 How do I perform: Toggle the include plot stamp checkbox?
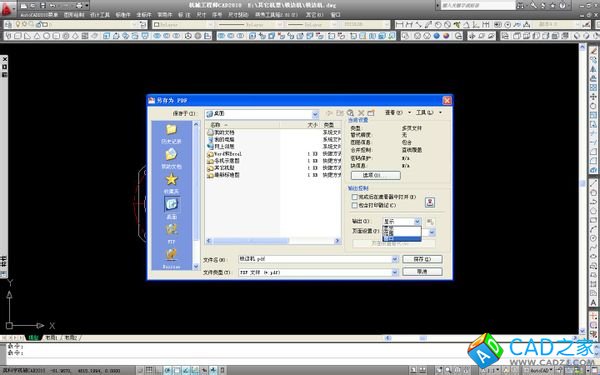coord(355,205)
